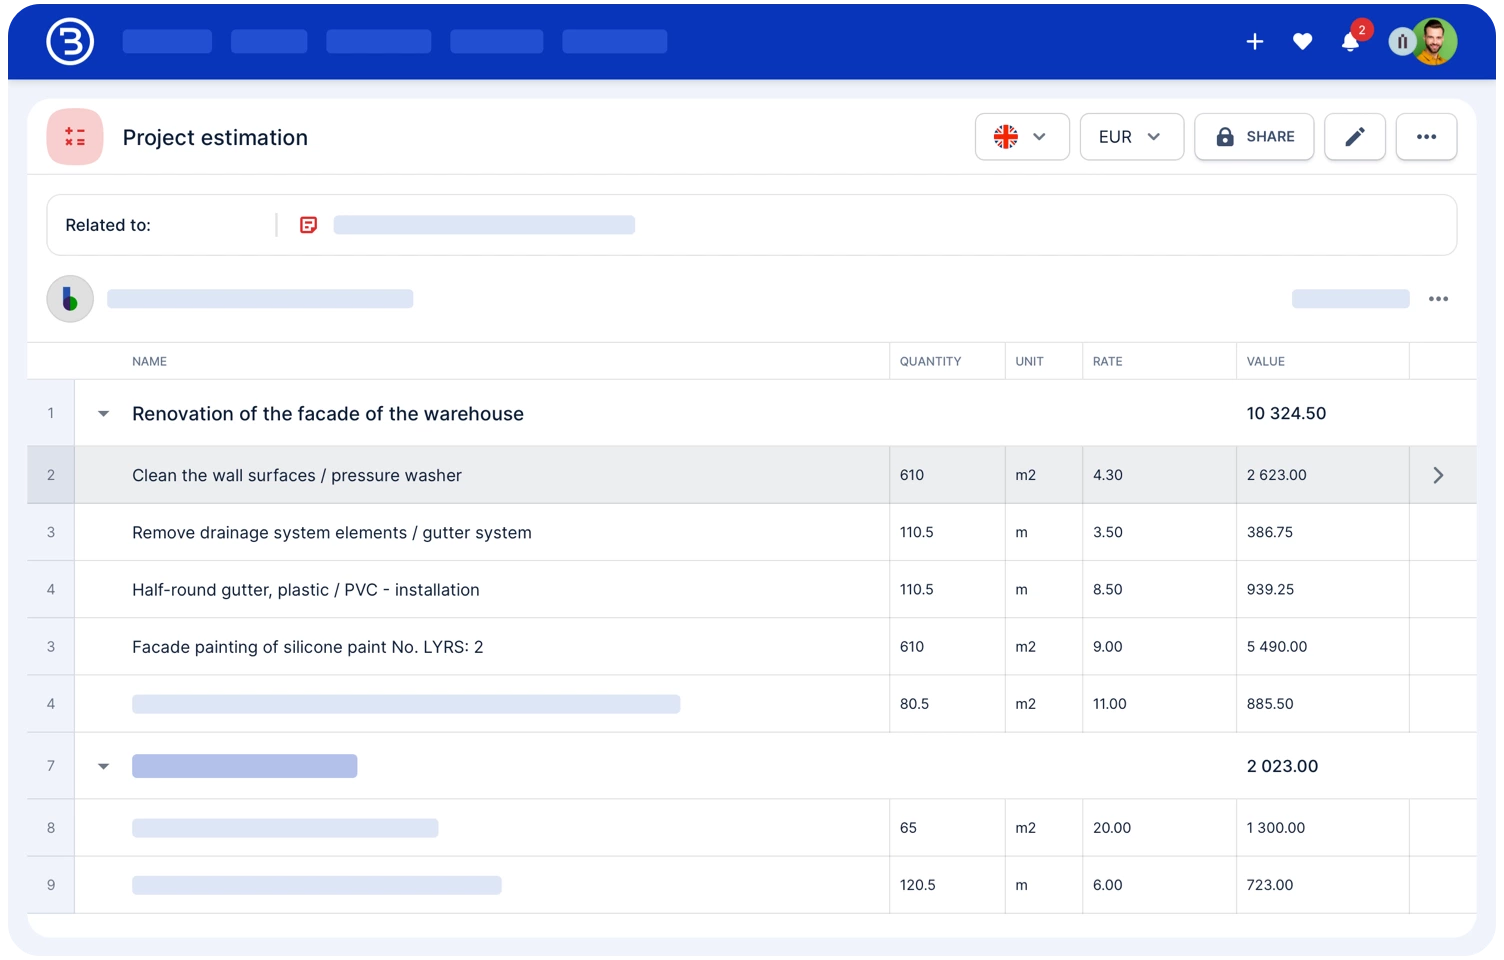The image size is (1504, 960).
Task: Click the Half-round gutter rate value 8.50
Action: 1108,590
